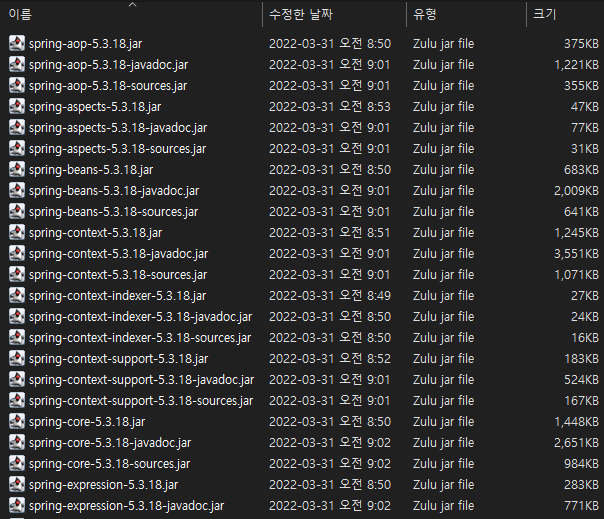Select file name spring-core-5.3.18-javadoc.jar

click(110, 443)
